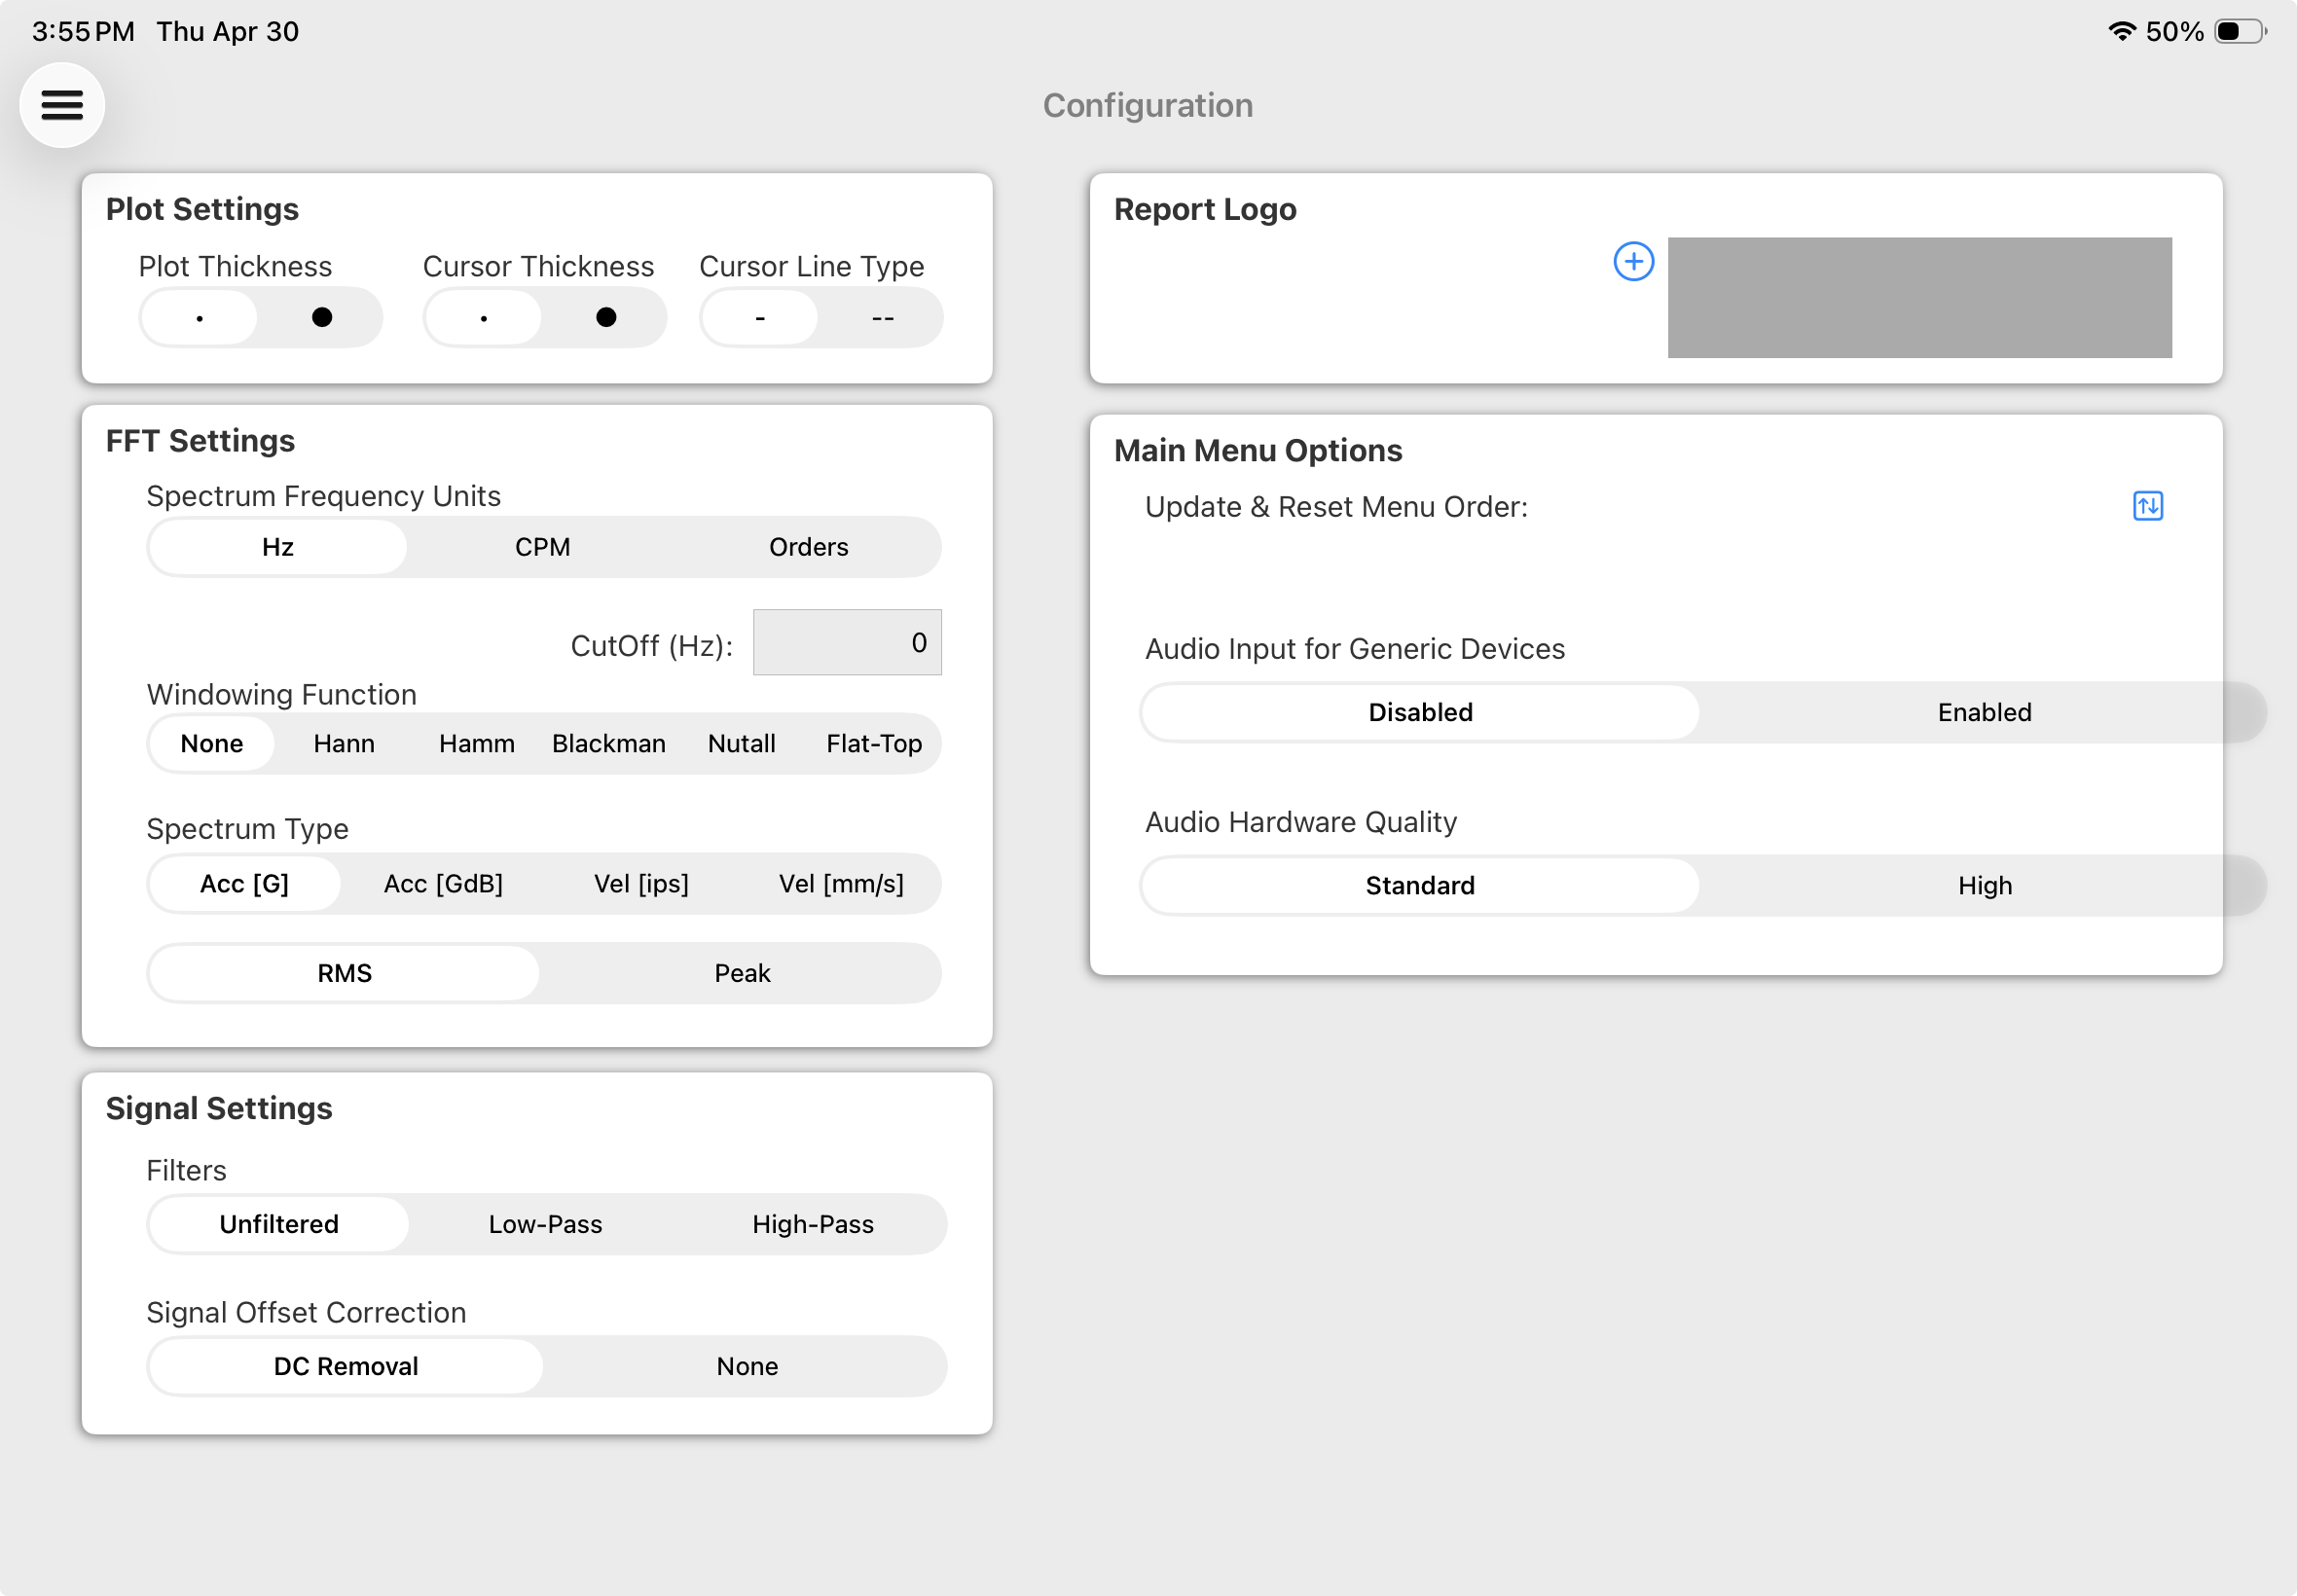The height and width of the screenshot is (1596, 2297).
Task: Set audio hardware quality to Standard
Action: (x=1420, y=885)
